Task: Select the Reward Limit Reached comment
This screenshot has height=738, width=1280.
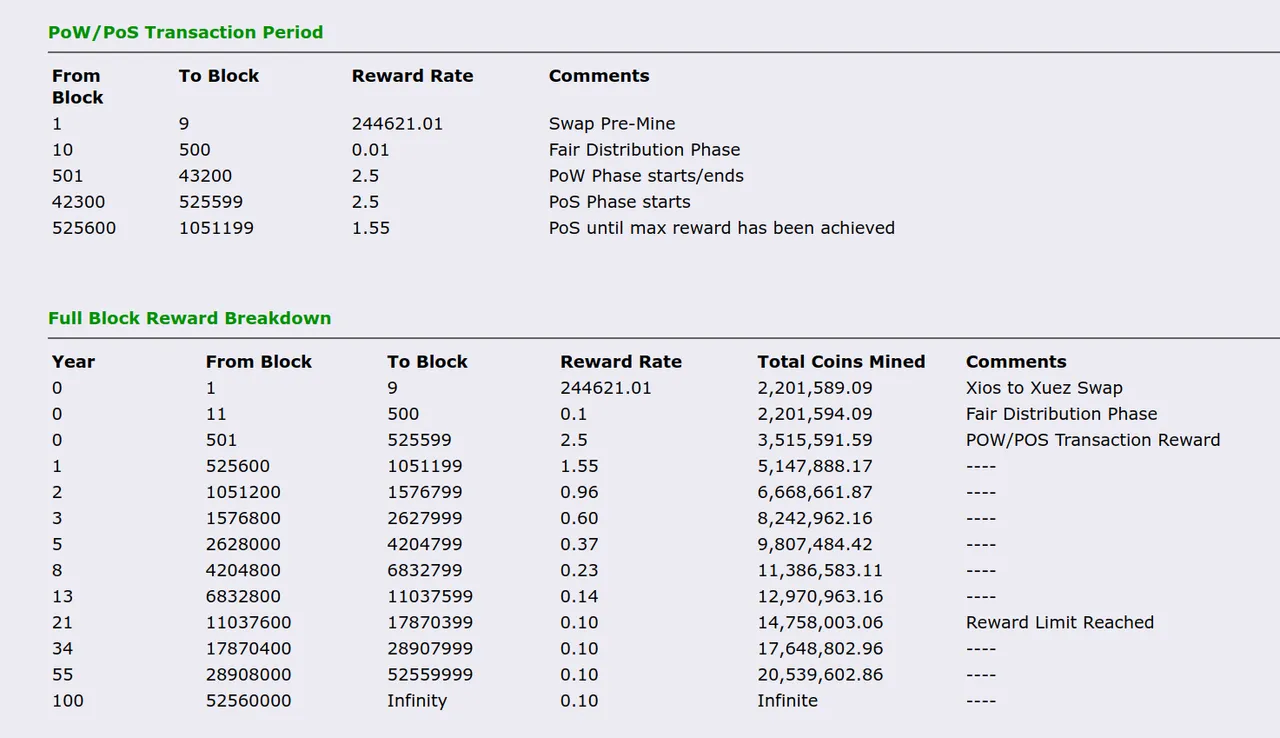Action: tap(1060, 622)
